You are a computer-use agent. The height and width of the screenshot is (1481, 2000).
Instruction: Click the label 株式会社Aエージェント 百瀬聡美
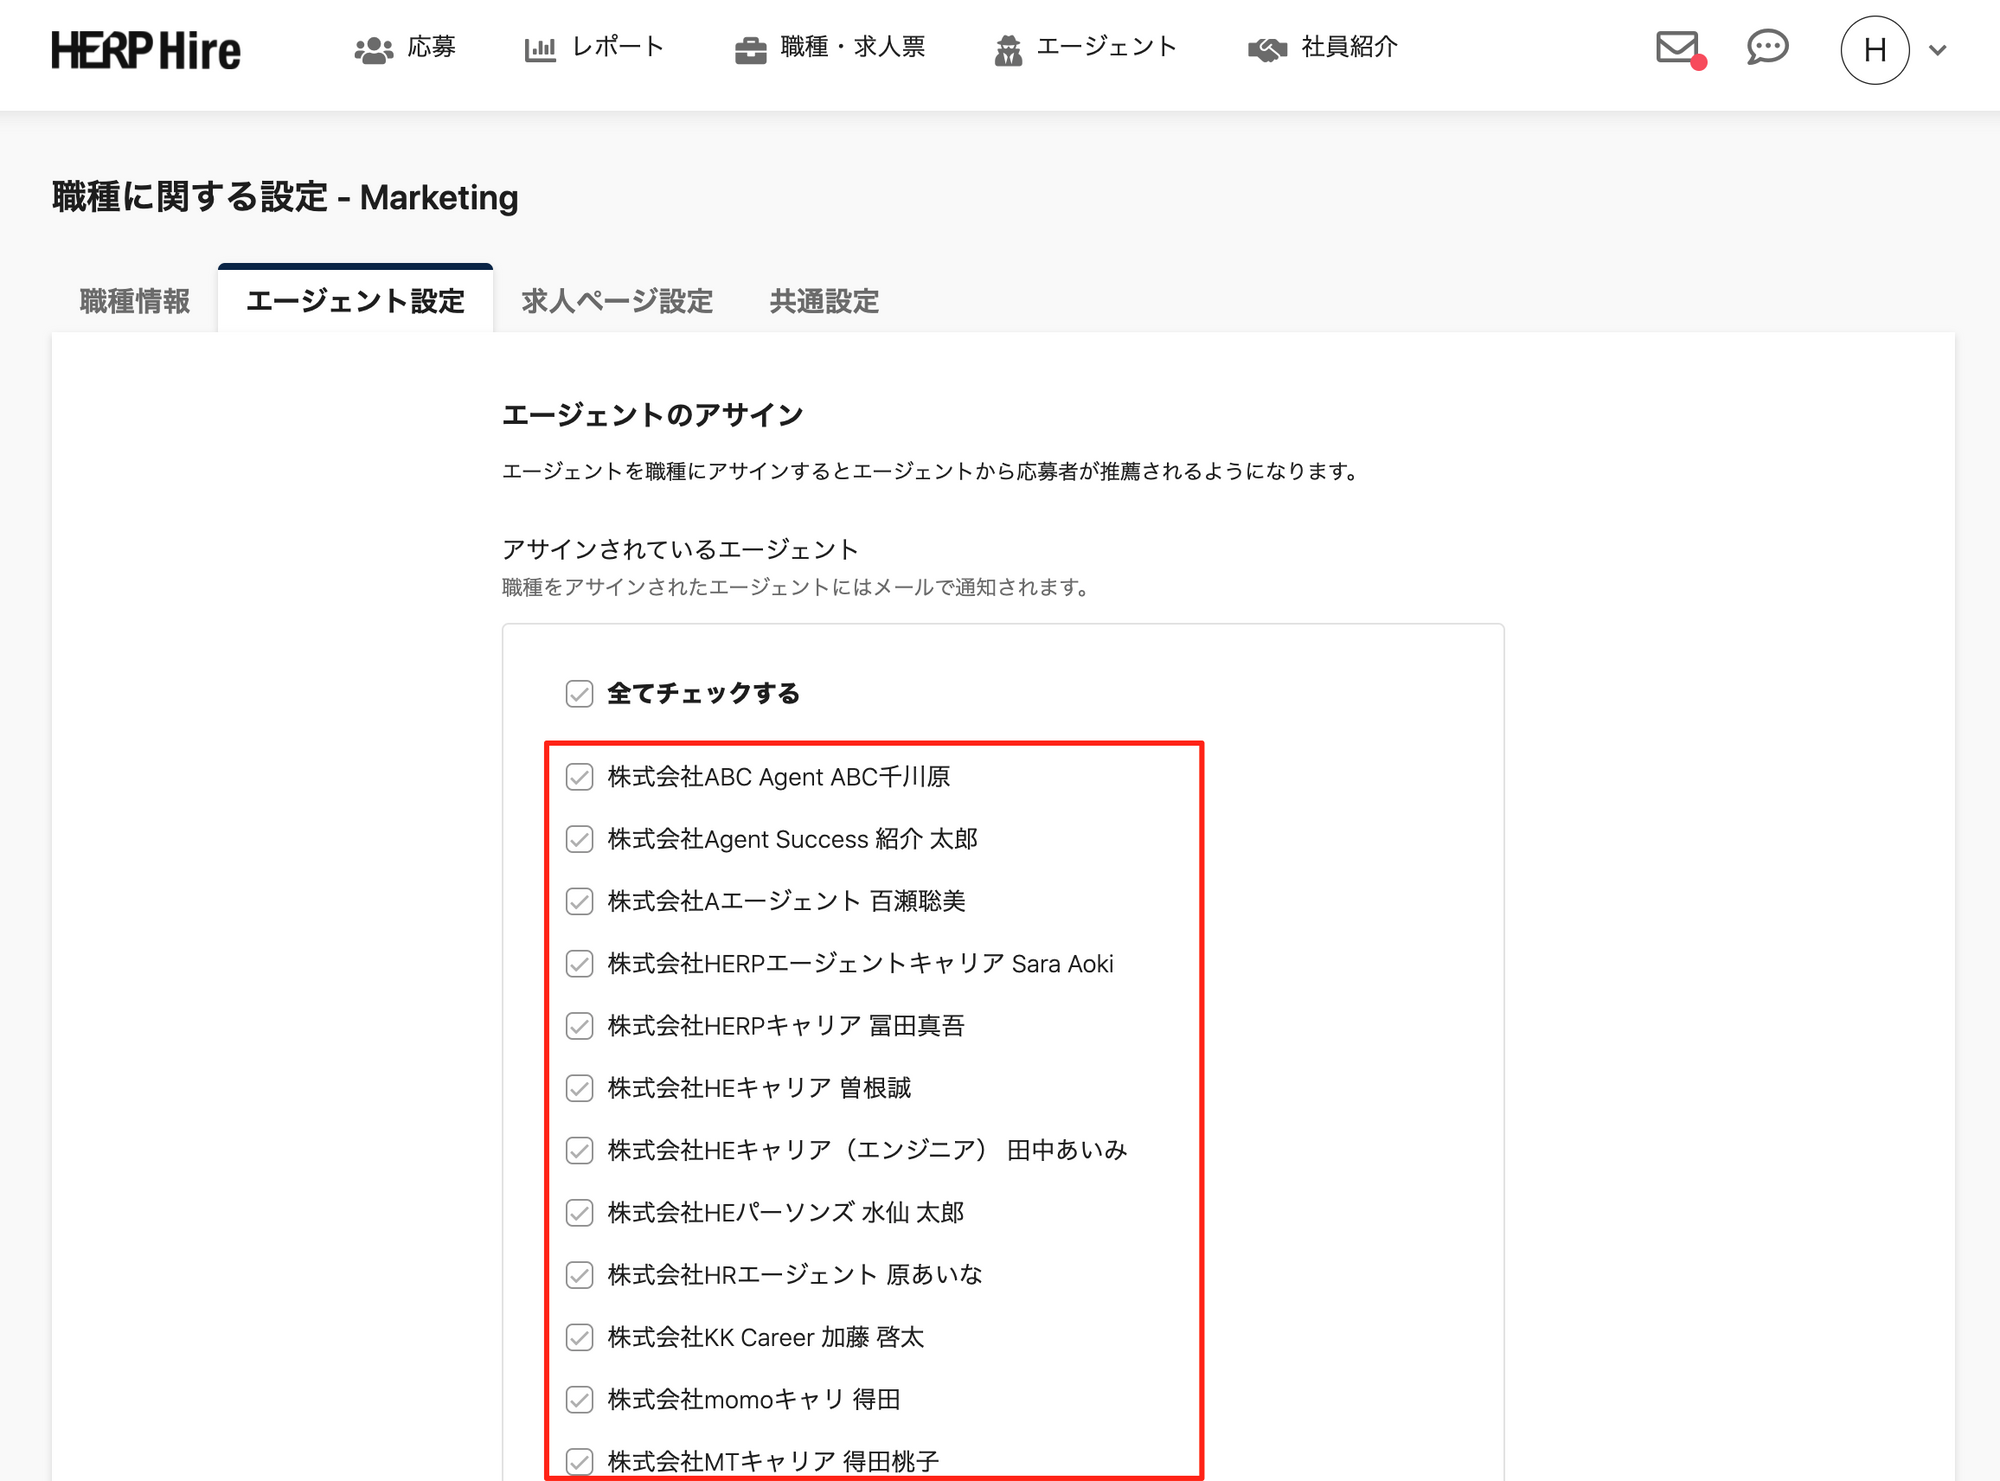786,901
